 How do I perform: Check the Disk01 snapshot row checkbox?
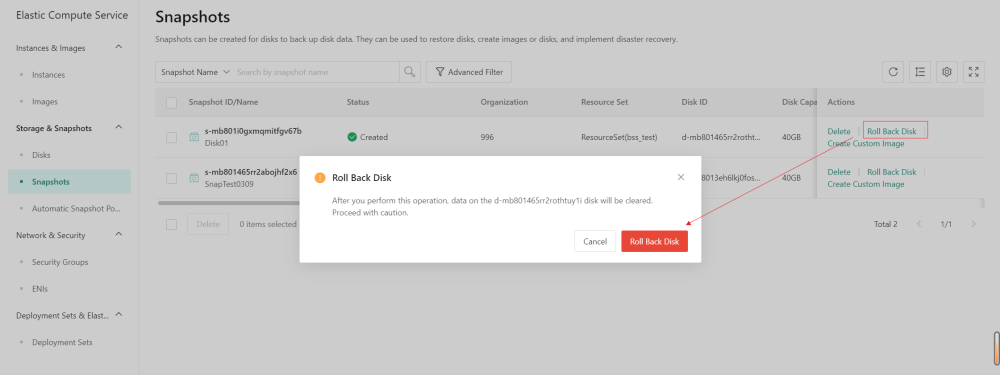(172, 137)
